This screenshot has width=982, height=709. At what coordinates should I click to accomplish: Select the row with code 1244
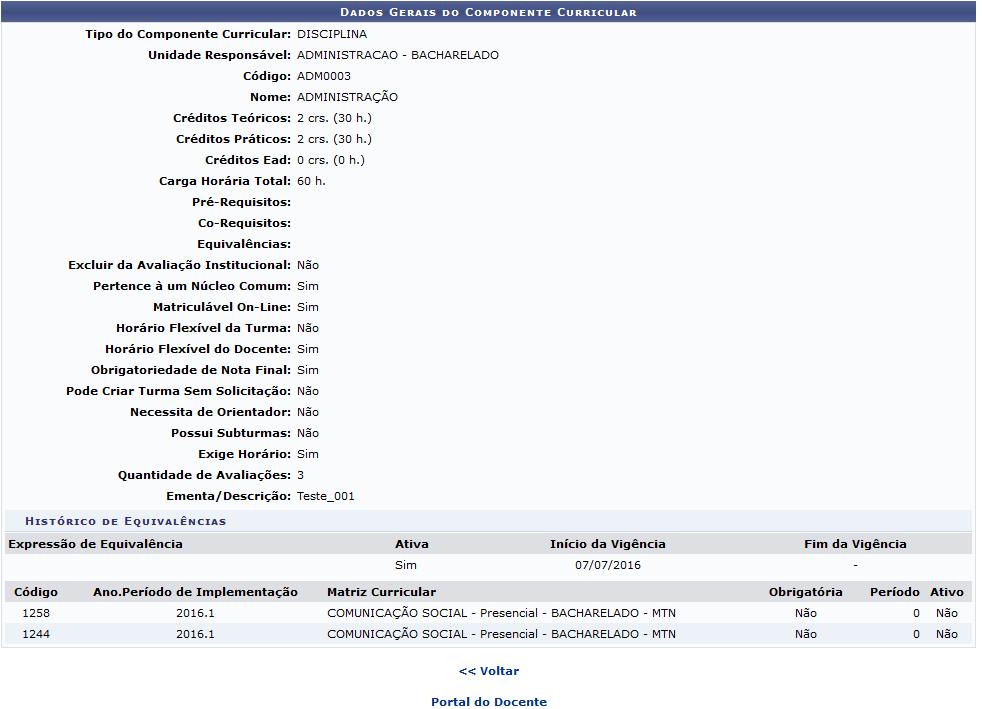tap(36, 634)
